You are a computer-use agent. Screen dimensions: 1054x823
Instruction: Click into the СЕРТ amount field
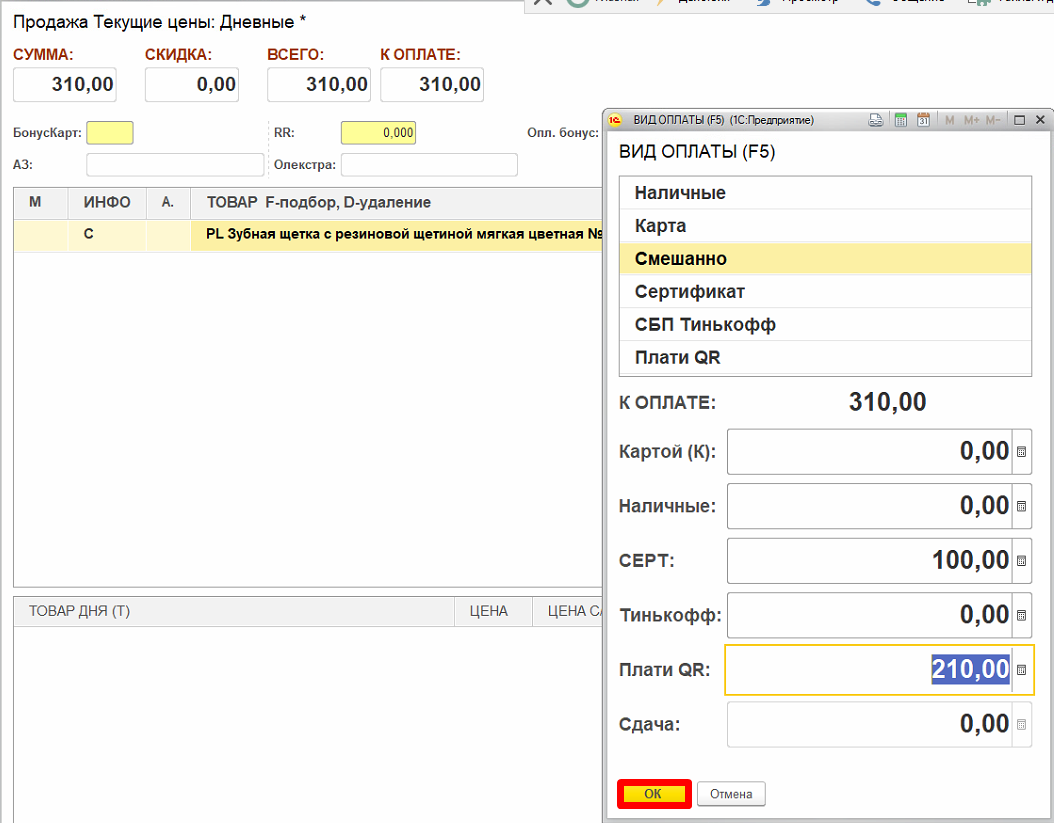868,561
